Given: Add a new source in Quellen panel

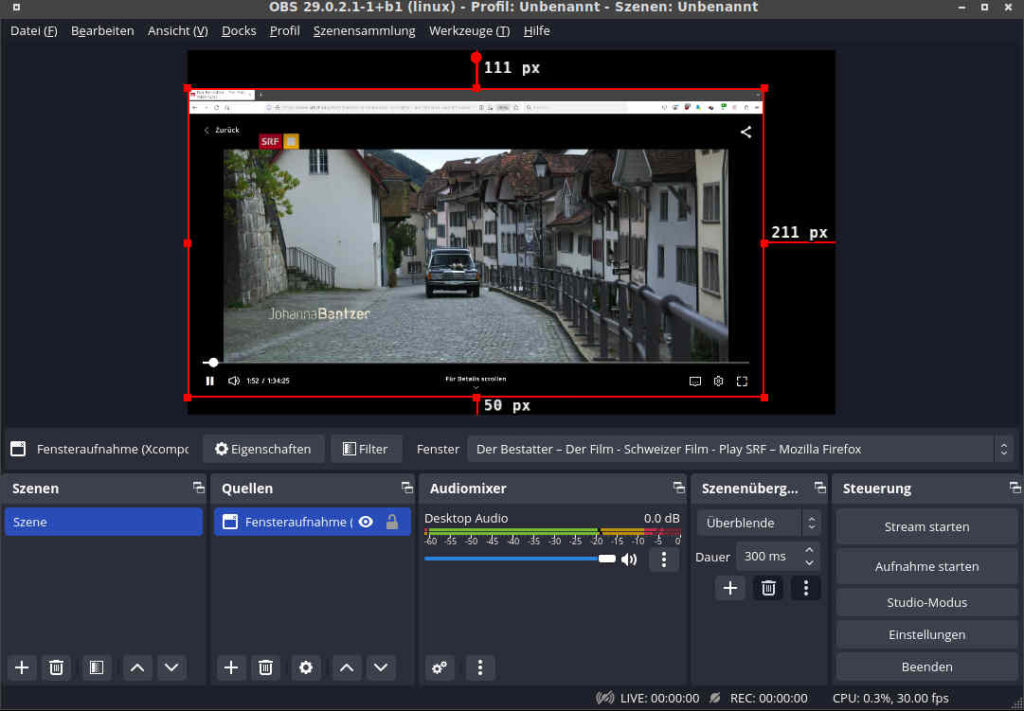Looking at the screenshot, I should point(231,667).
